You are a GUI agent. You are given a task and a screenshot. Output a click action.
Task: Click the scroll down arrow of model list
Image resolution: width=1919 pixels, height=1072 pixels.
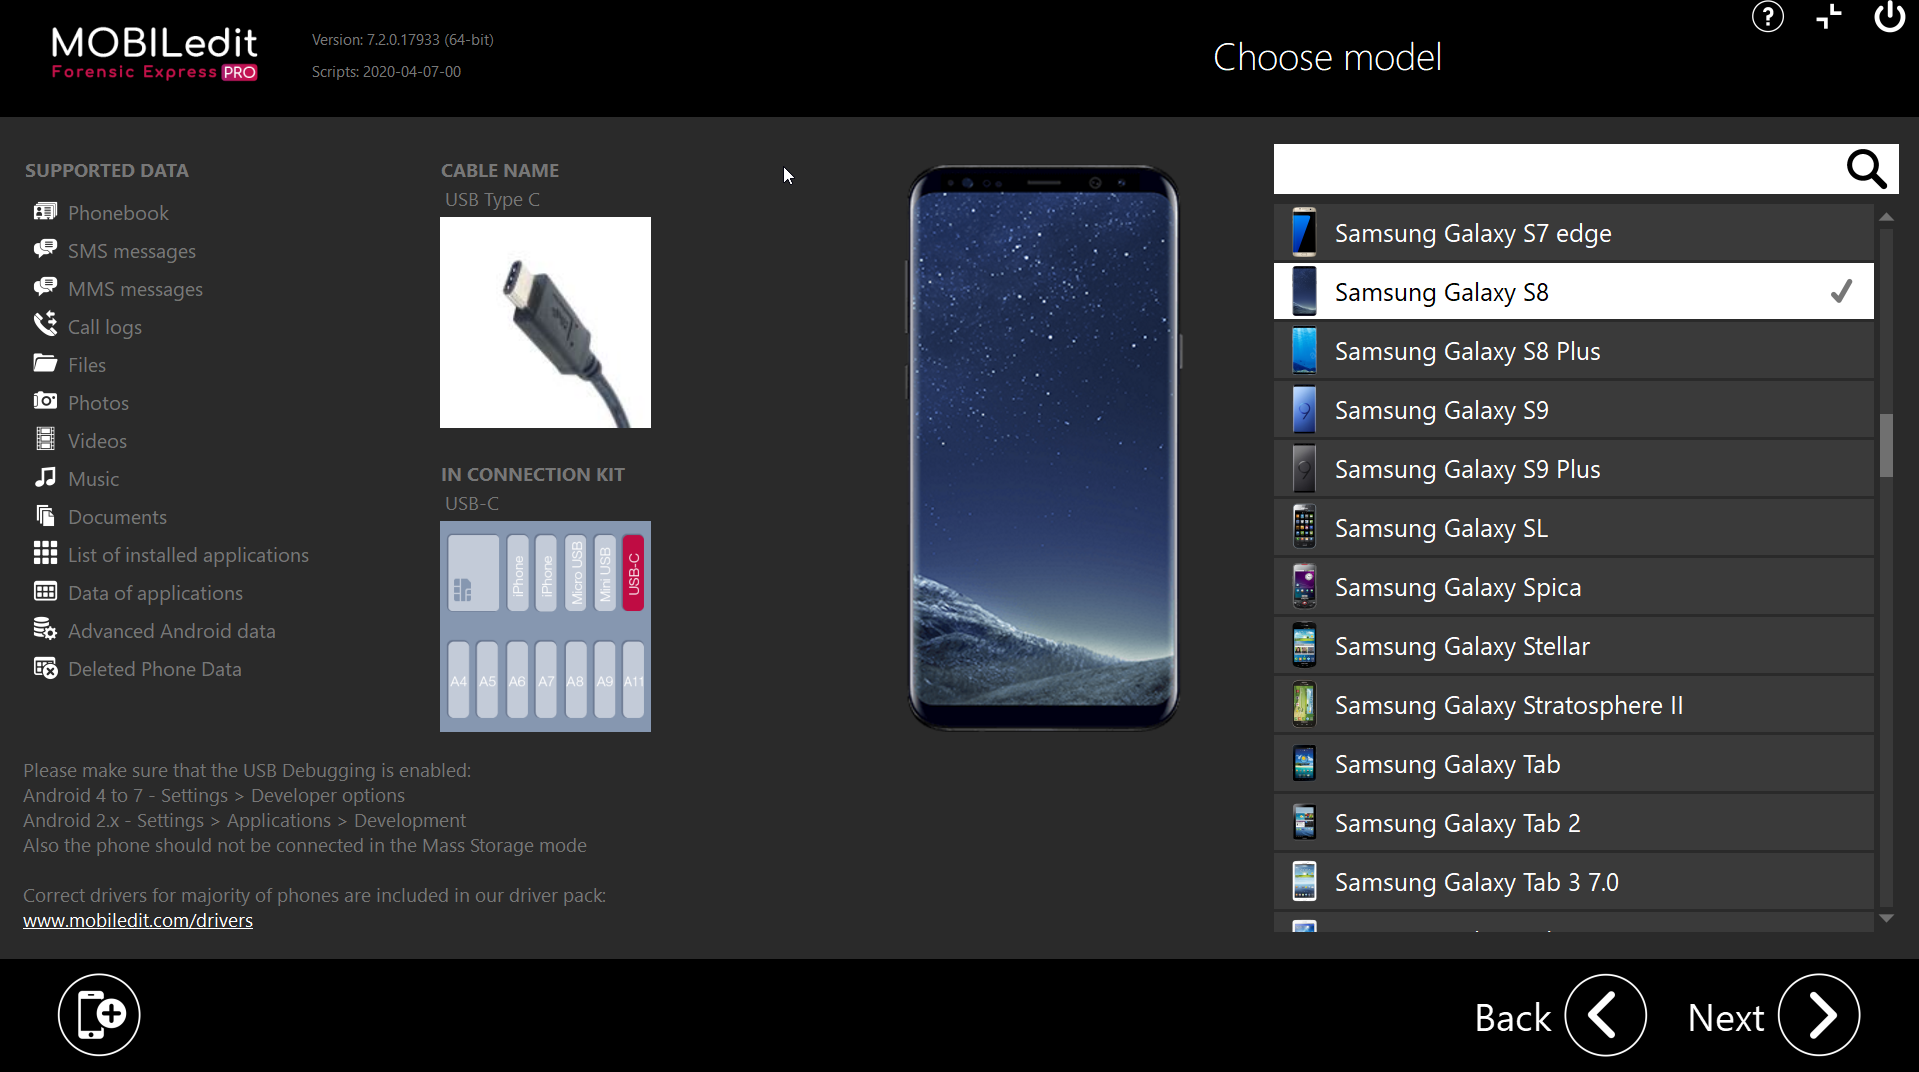tap(1886, 918)
